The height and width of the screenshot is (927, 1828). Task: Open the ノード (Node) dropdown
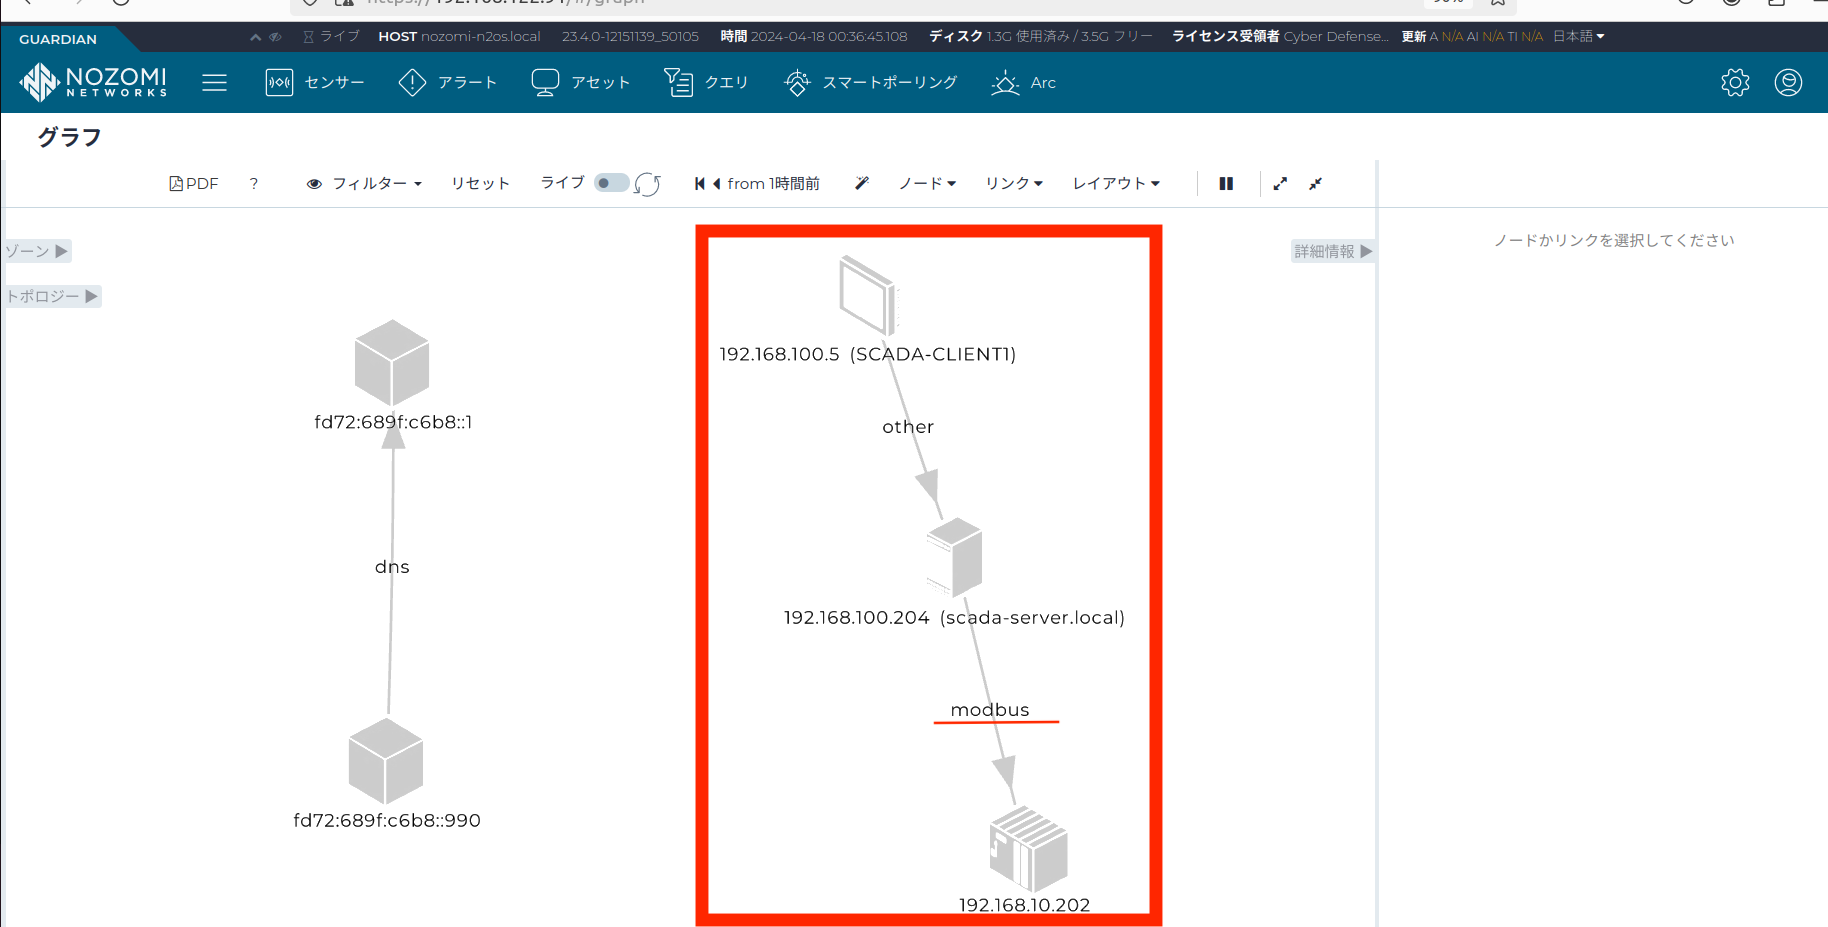[x=927, y=183]
